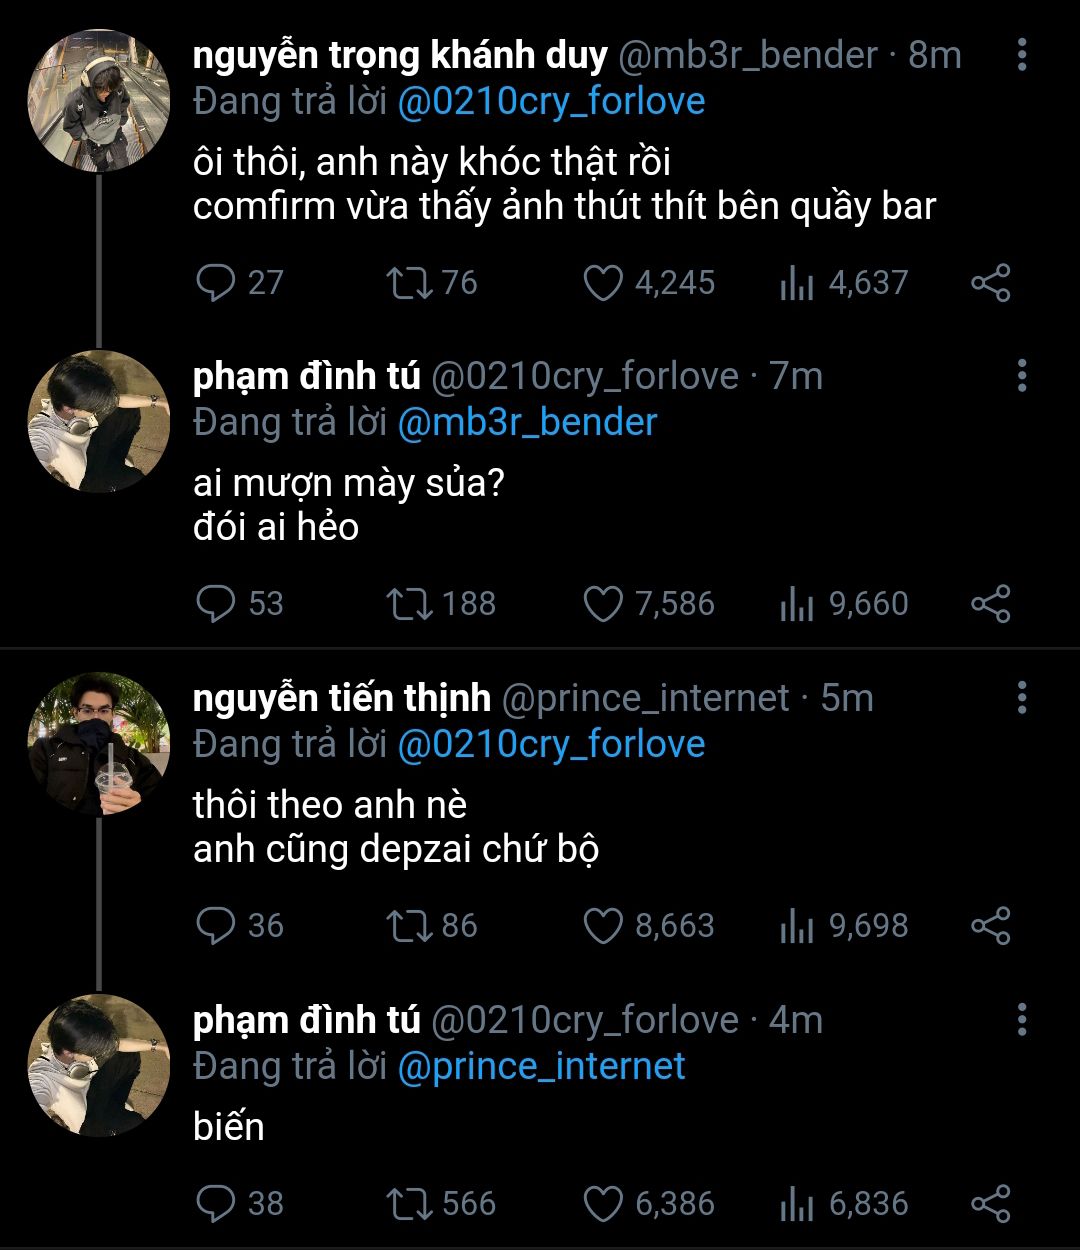Screen dimensions: 1080x1250
Task: Open more options for nguyễn trọng khánh duy's tweet
Action: click(x=1021, y=55)
